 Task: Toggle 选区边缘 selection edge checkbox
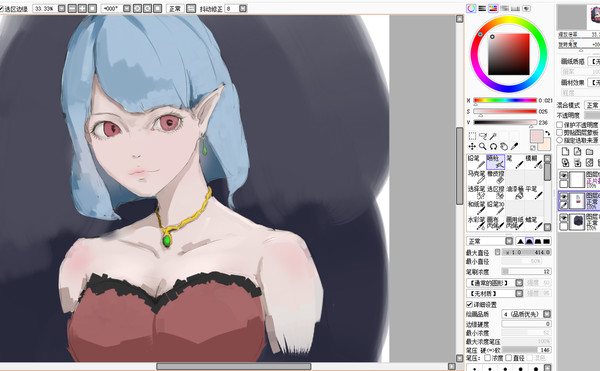1,8
